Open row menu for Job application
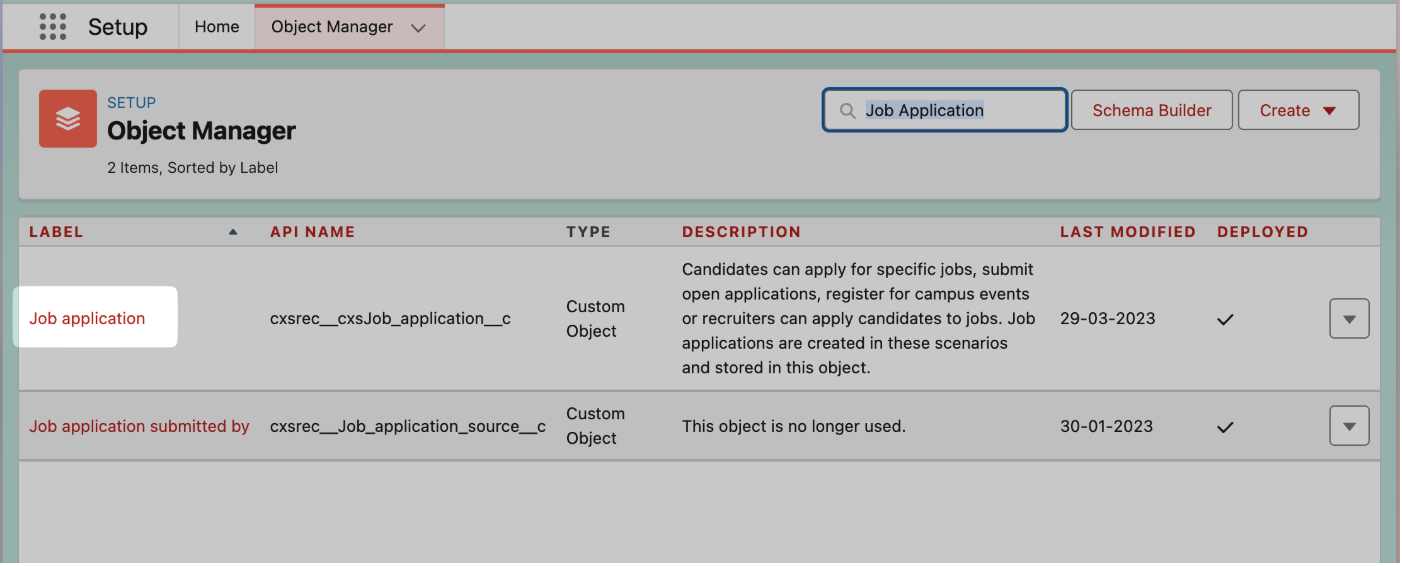 pos(1349,319)
